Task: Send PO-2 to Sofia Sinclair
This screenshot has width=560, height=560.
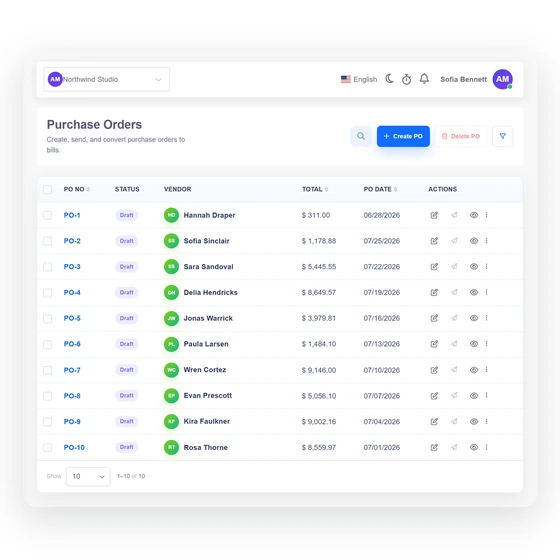Action: tap(454, 241)
